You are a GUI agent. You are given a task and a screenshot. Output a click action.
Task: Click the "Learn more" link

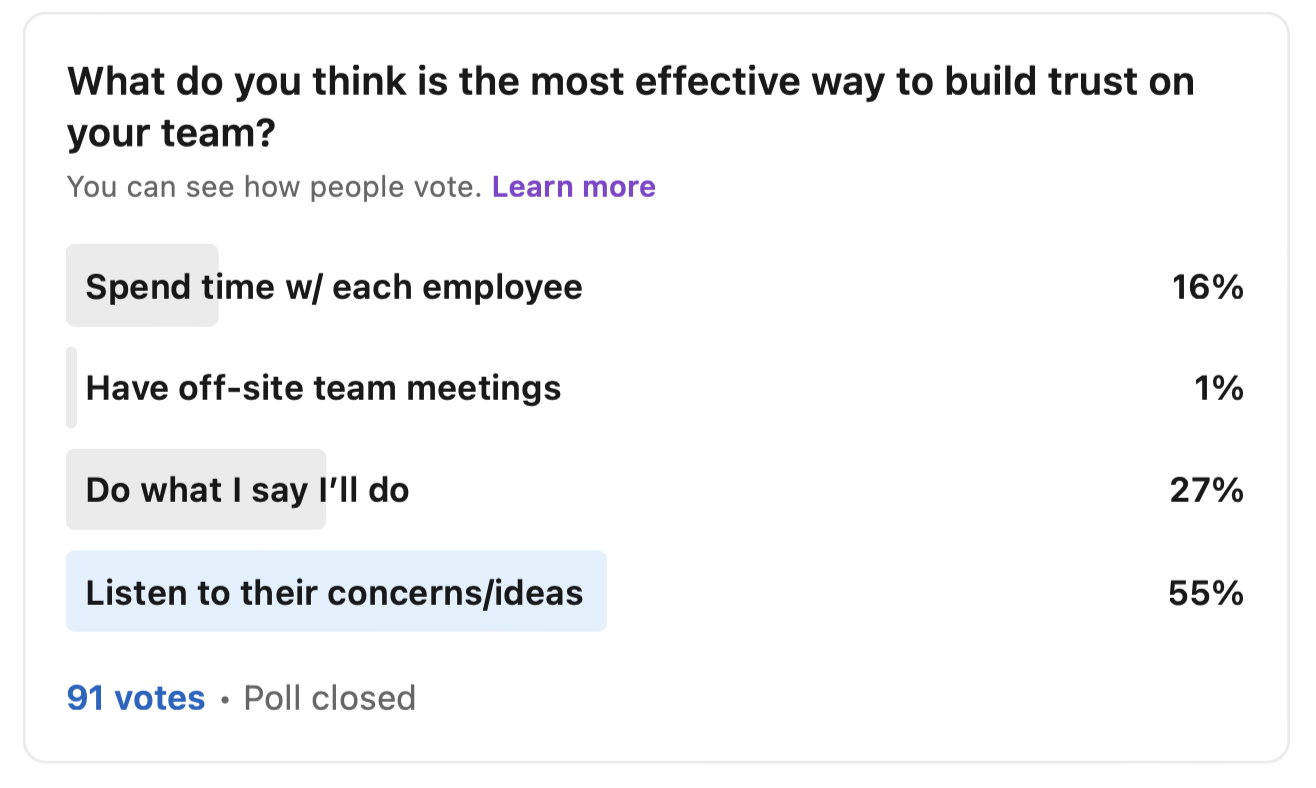click(x=573, y=187)
